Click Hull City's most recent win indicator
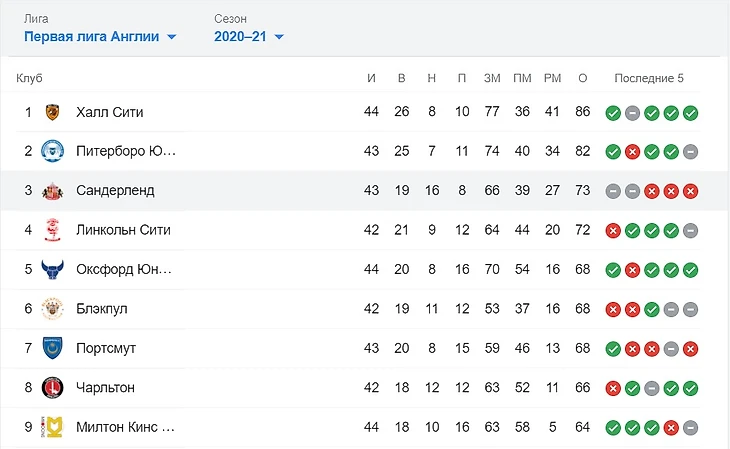 point(690,112)
